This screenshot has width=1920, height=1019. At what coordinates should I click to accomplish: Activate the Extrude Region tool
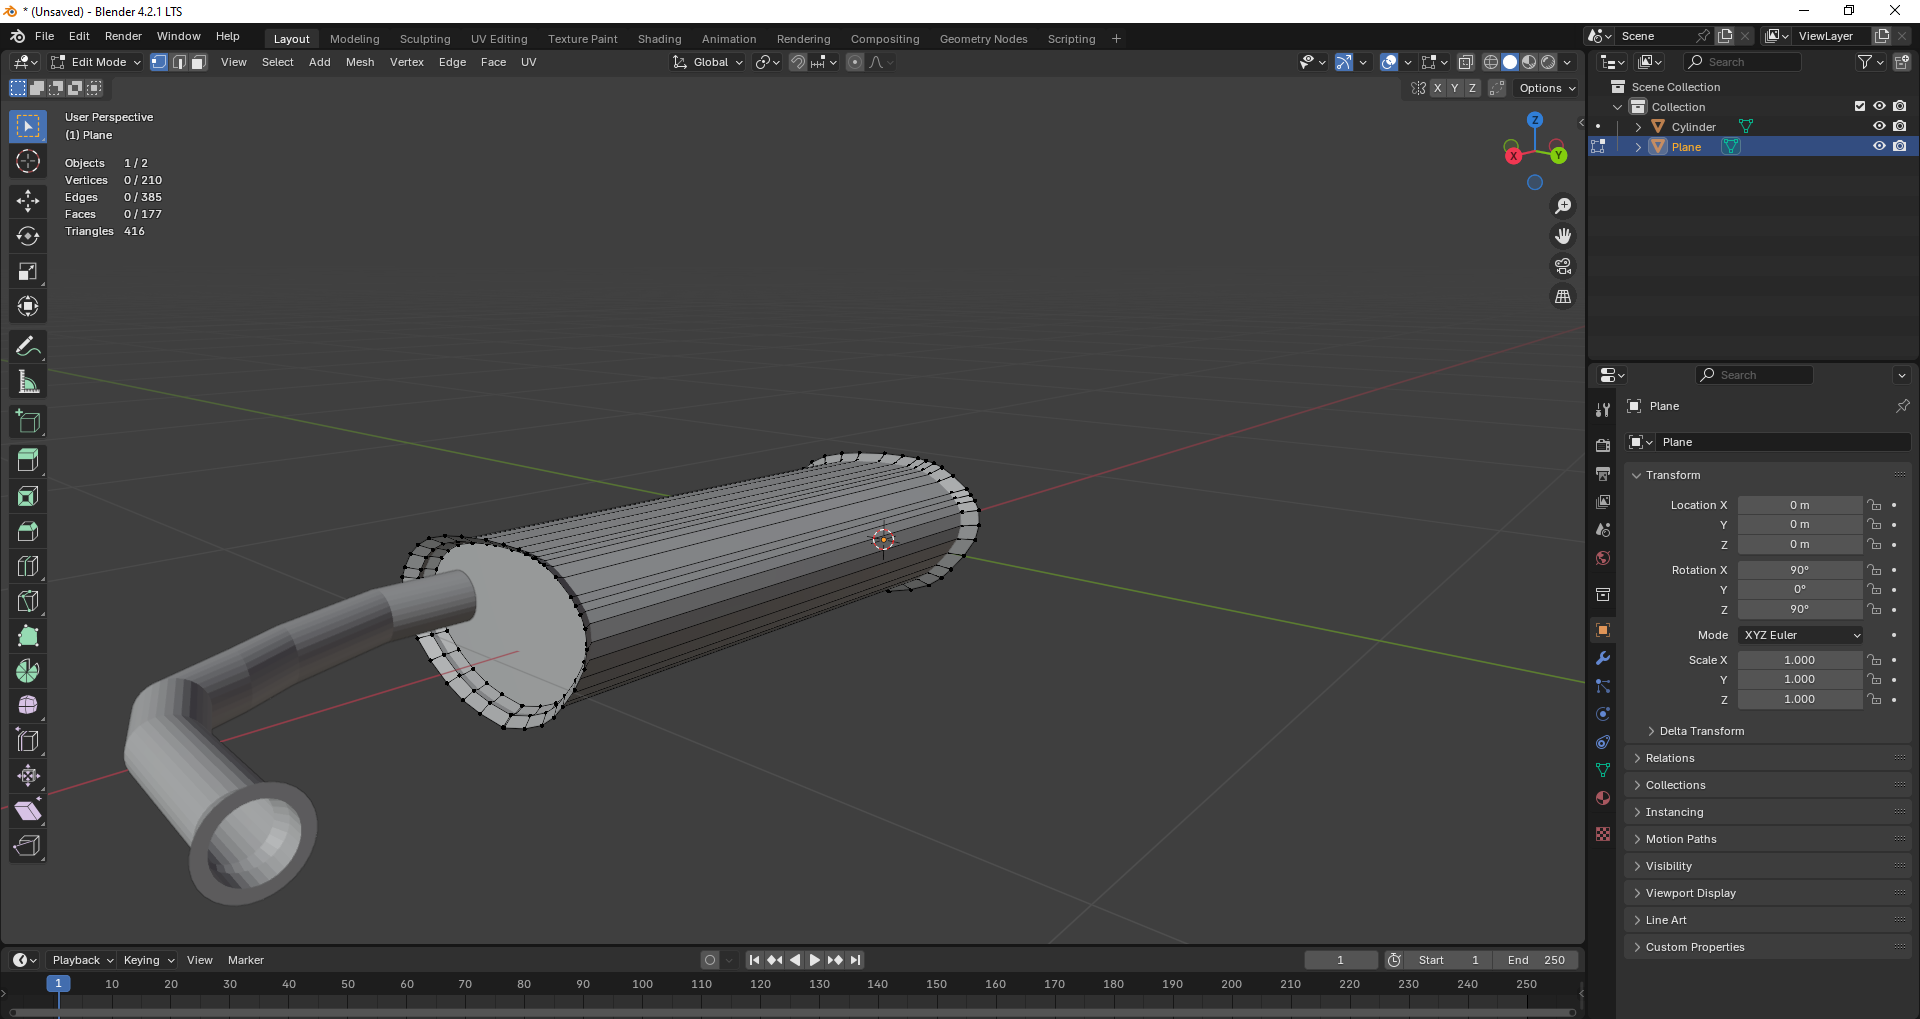point(28,461)
